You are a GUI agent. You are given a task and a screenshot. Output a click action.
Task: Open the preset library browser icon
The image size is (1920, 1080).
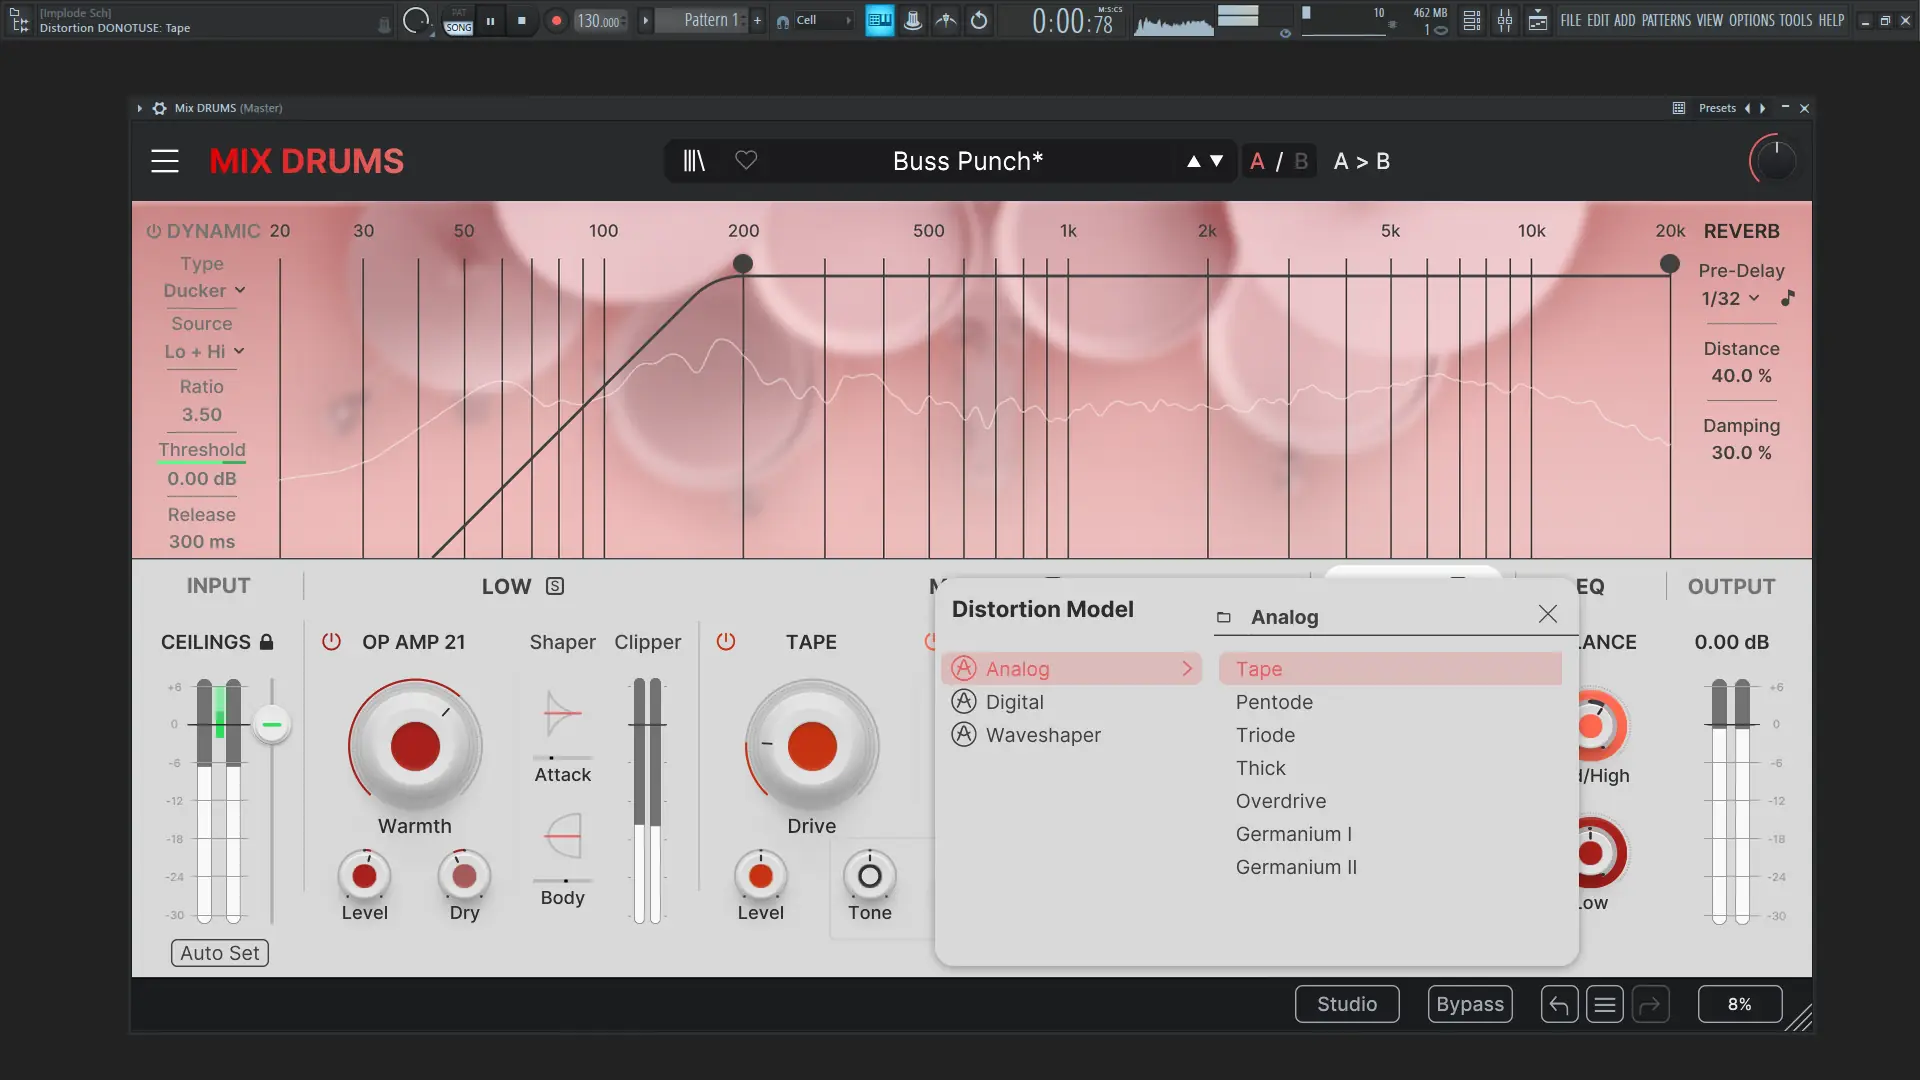(x=694, y=161)
